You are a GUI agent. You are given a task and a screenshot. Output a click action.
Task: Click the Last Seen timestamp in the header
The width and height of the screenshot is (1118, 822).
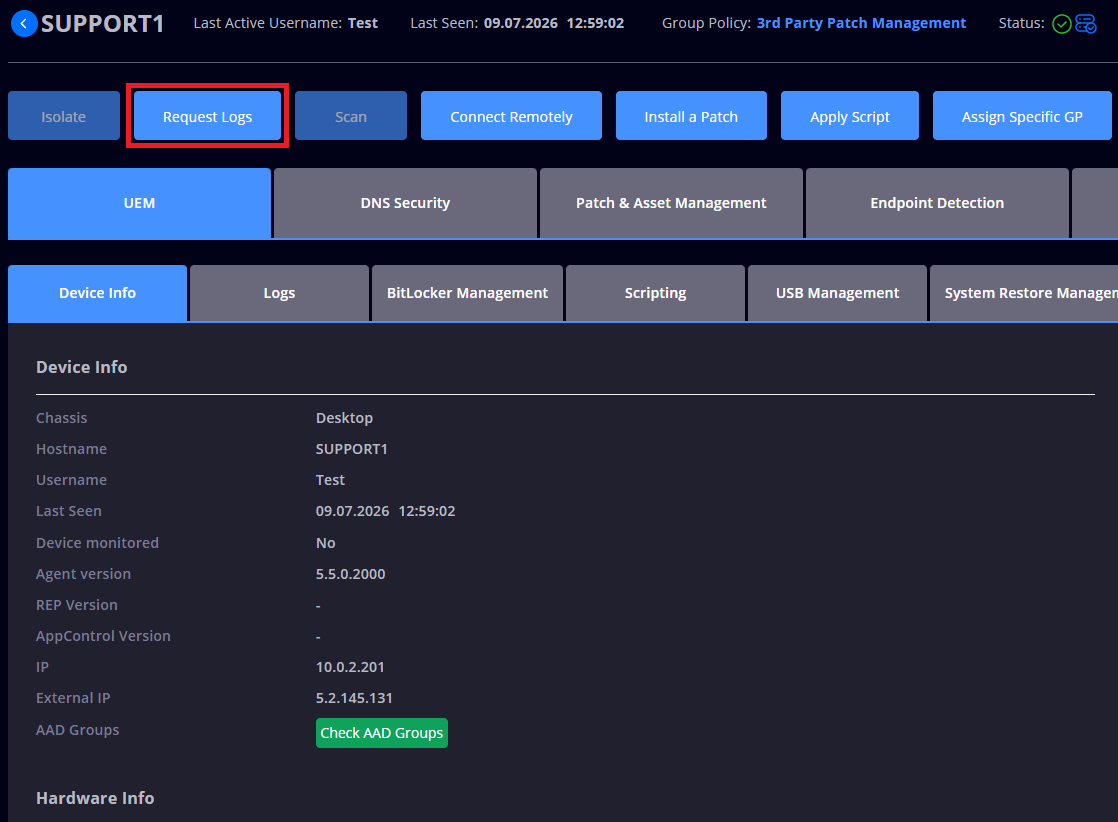click(x=553, y=23)
